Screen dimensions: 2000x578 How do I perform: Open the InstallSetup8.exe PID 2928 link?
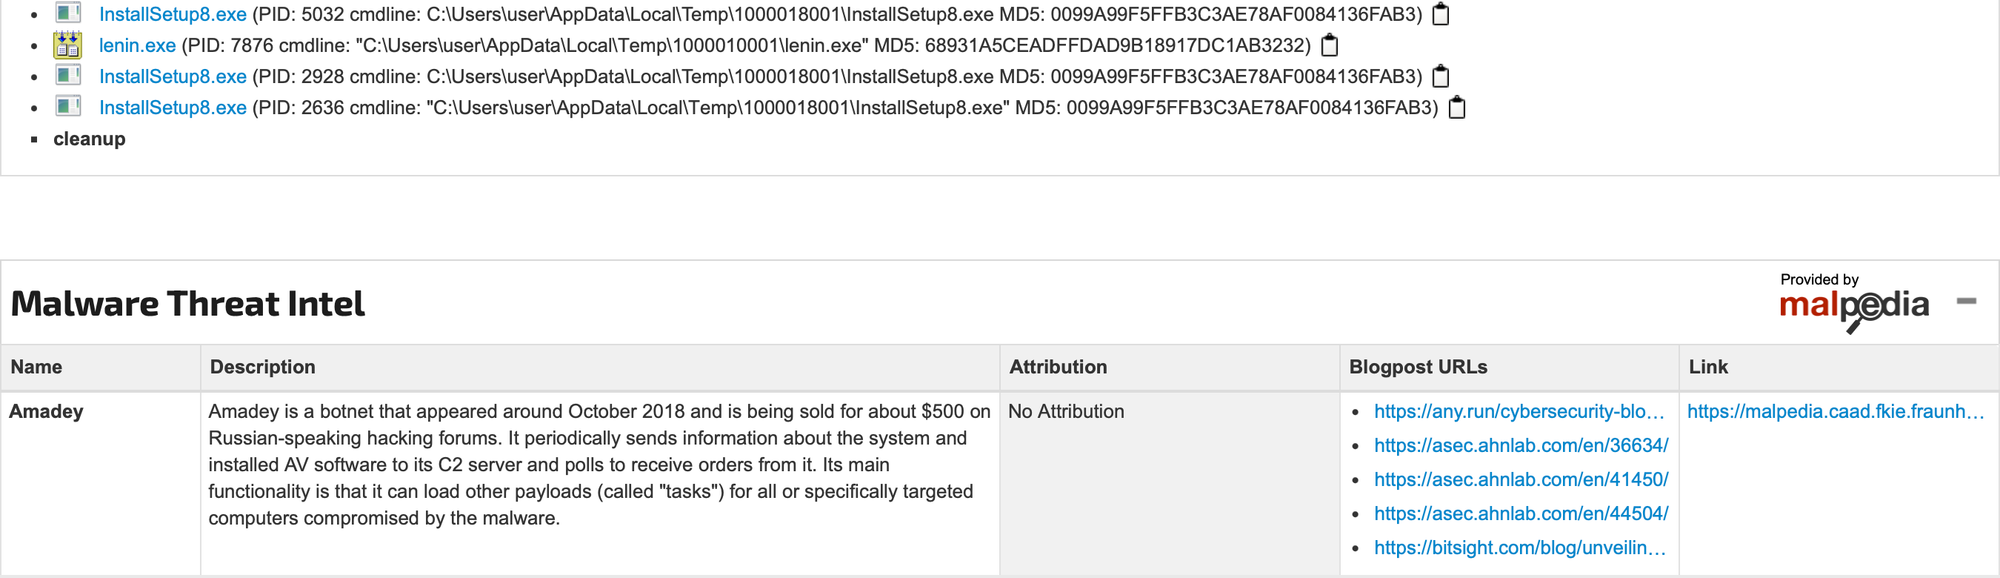173,76
